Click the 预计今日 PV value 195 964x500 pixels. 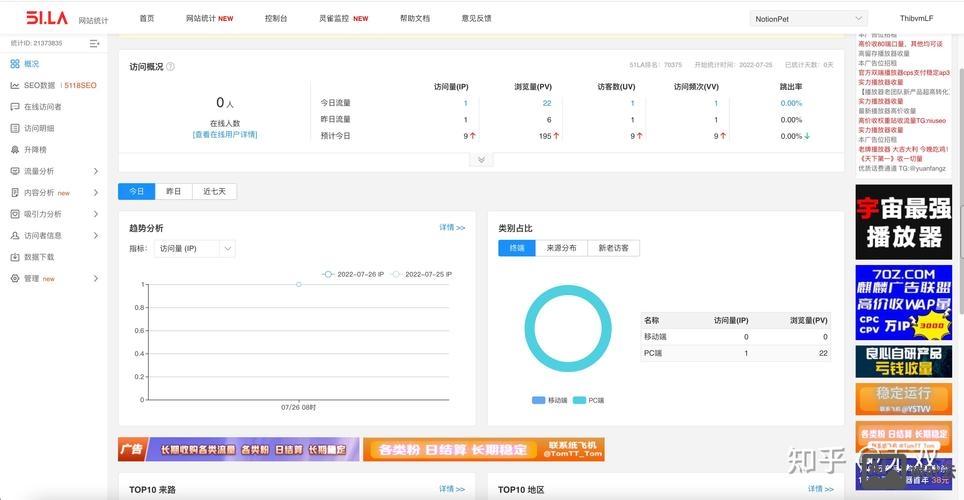pyautogui.click(x=545, y=137)
